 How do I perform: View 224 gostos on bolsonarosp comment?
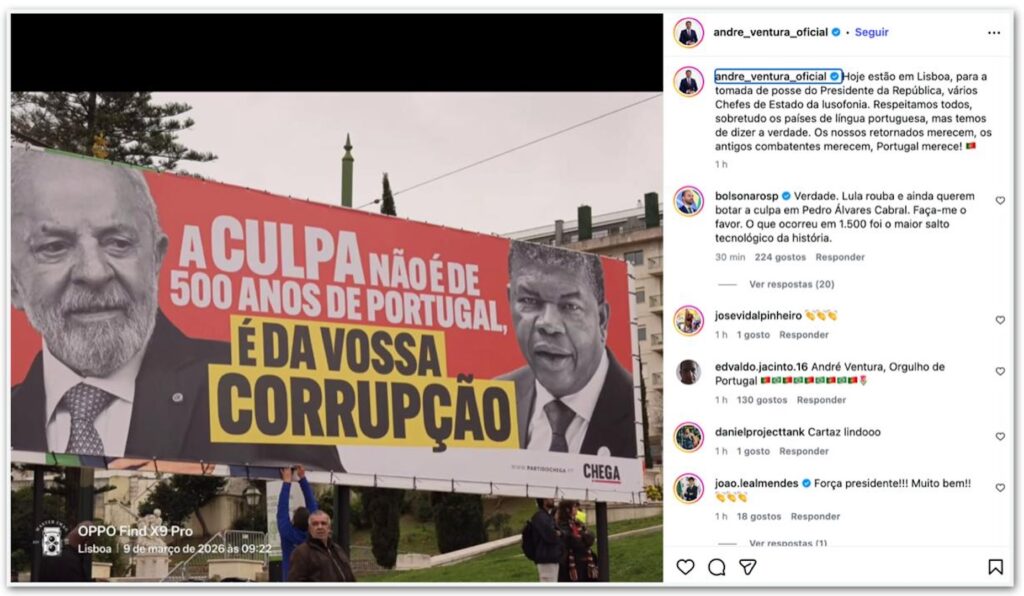pos(780,257)
